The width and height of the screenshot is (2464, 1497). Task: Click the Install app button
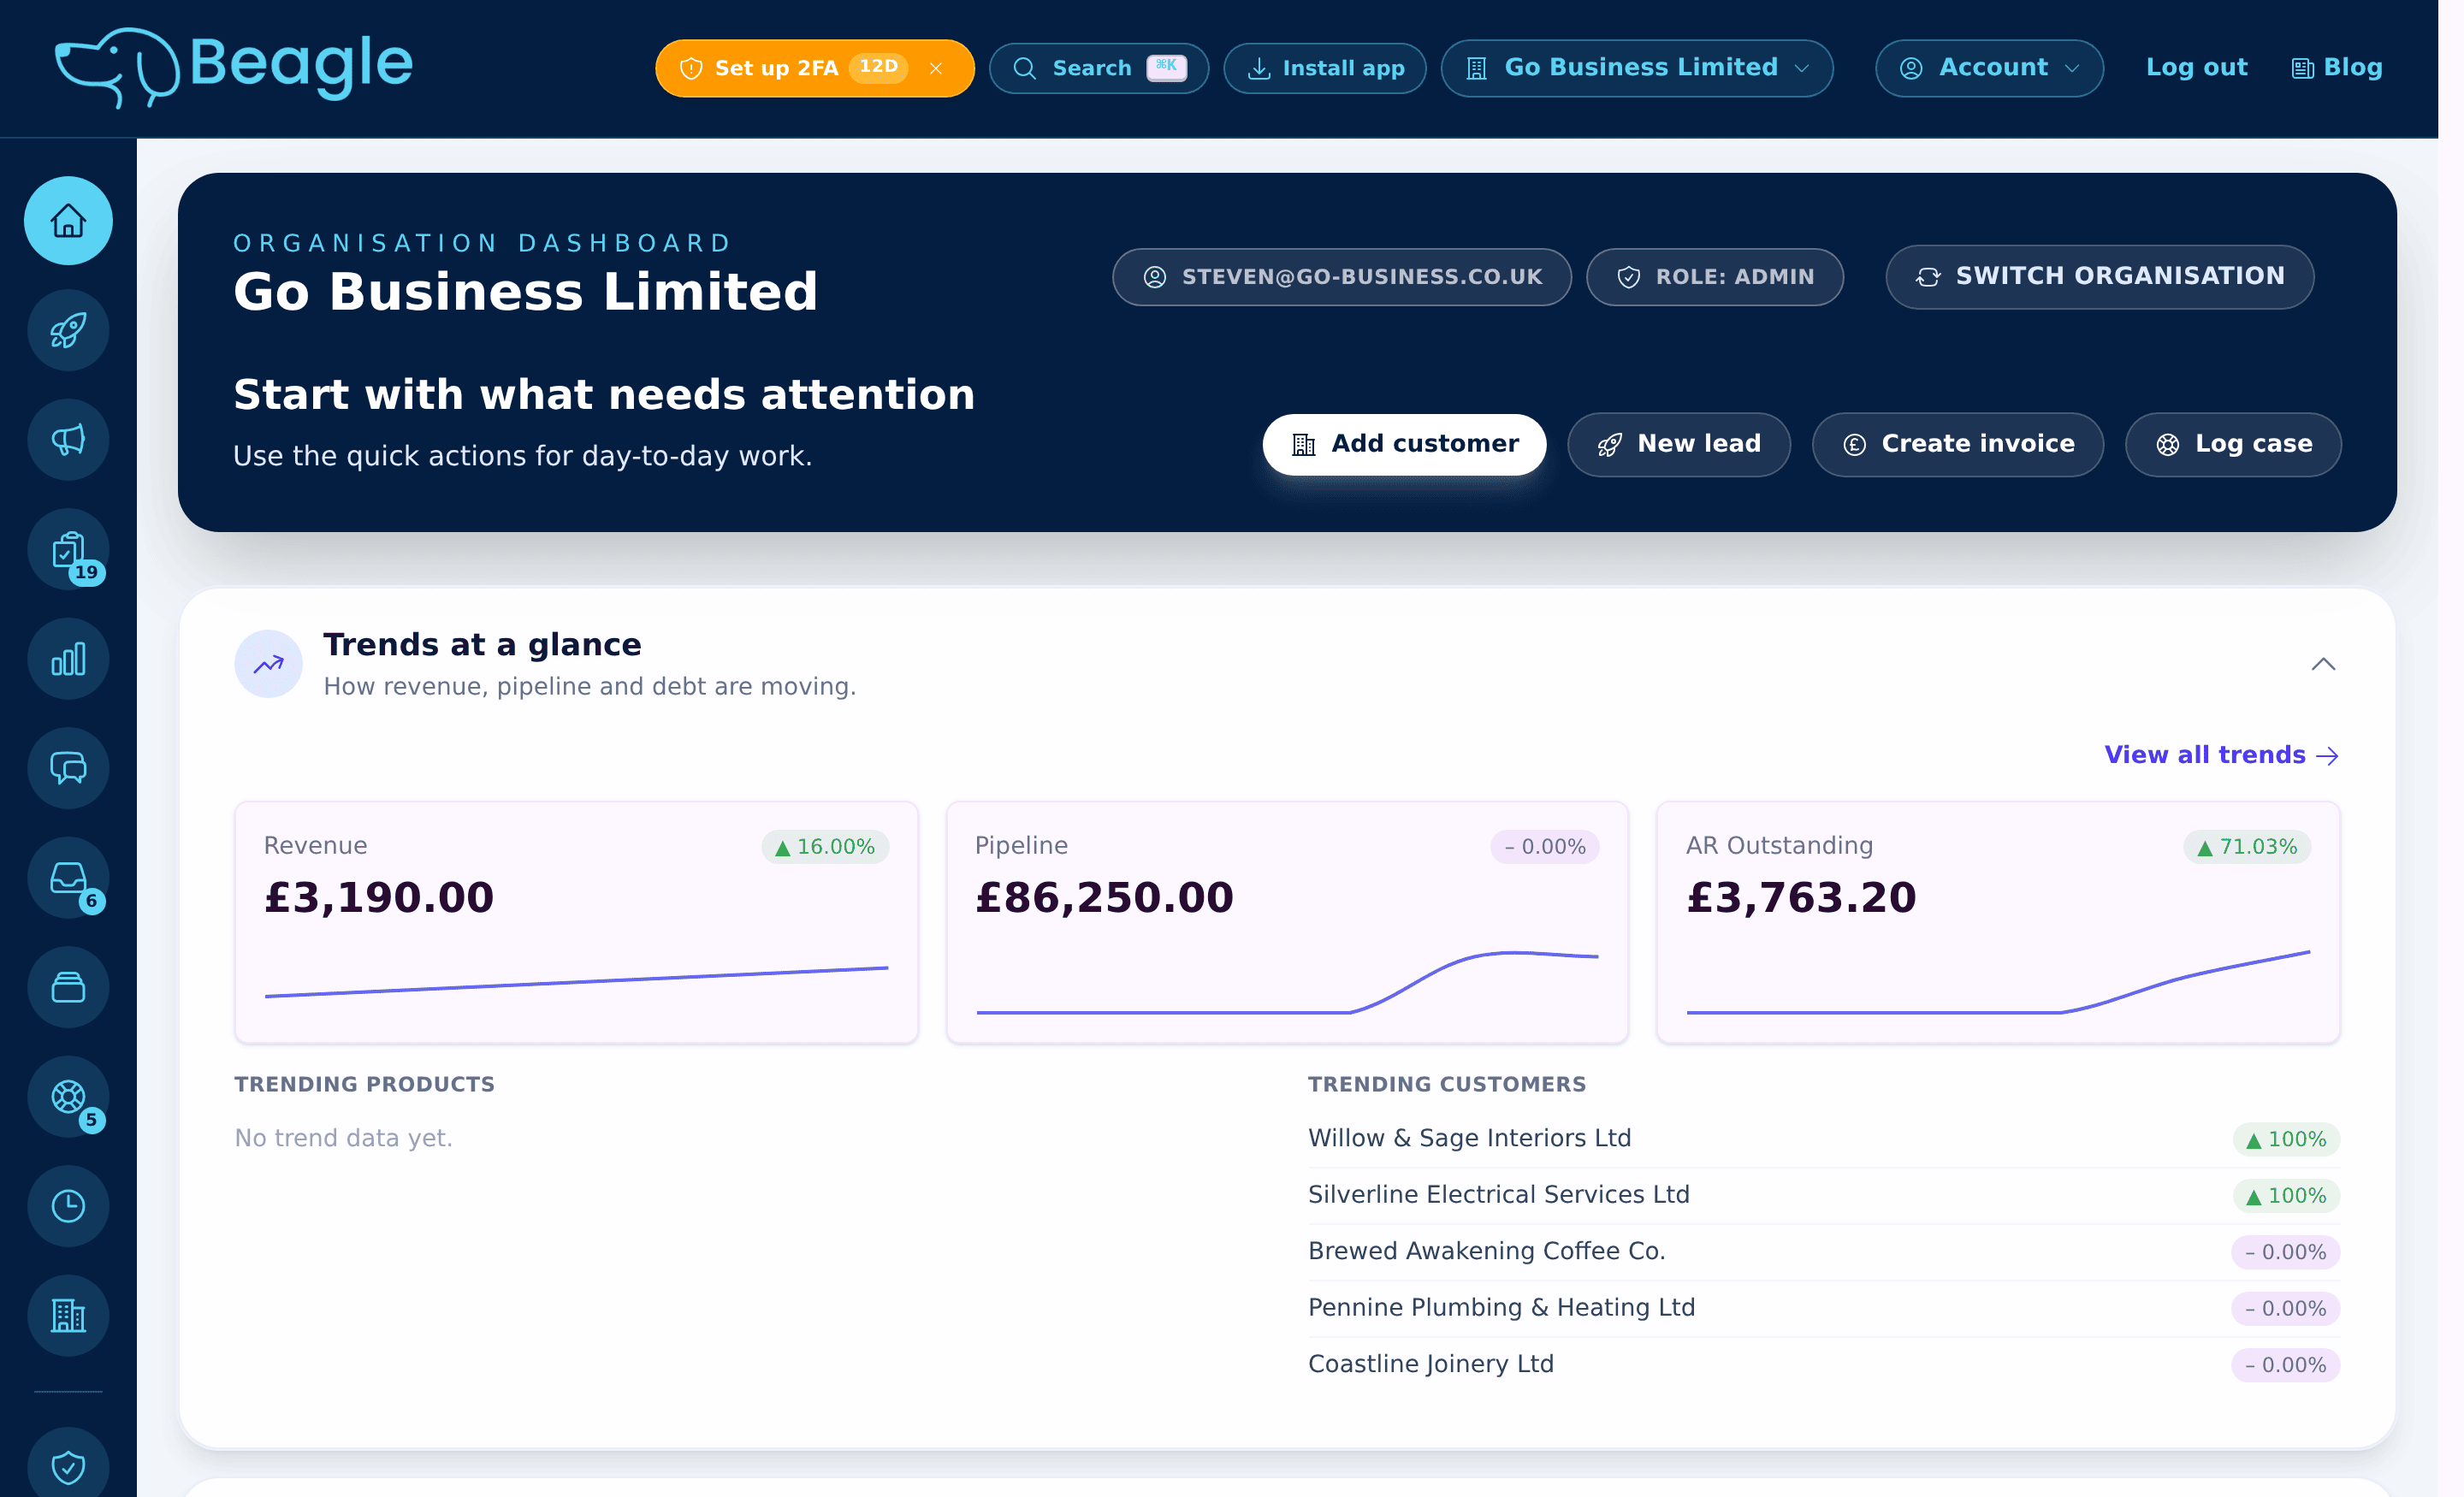click(x=1325, y=68)
